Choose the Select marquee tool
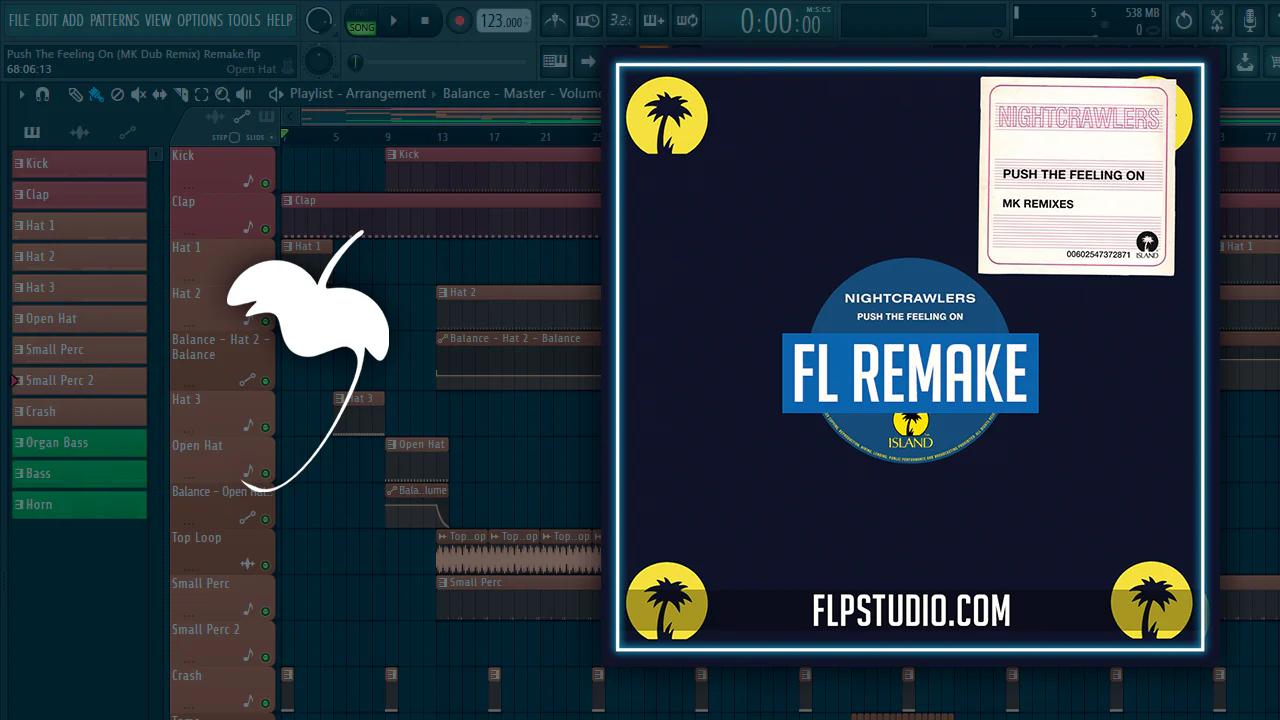 coord(201,94)
